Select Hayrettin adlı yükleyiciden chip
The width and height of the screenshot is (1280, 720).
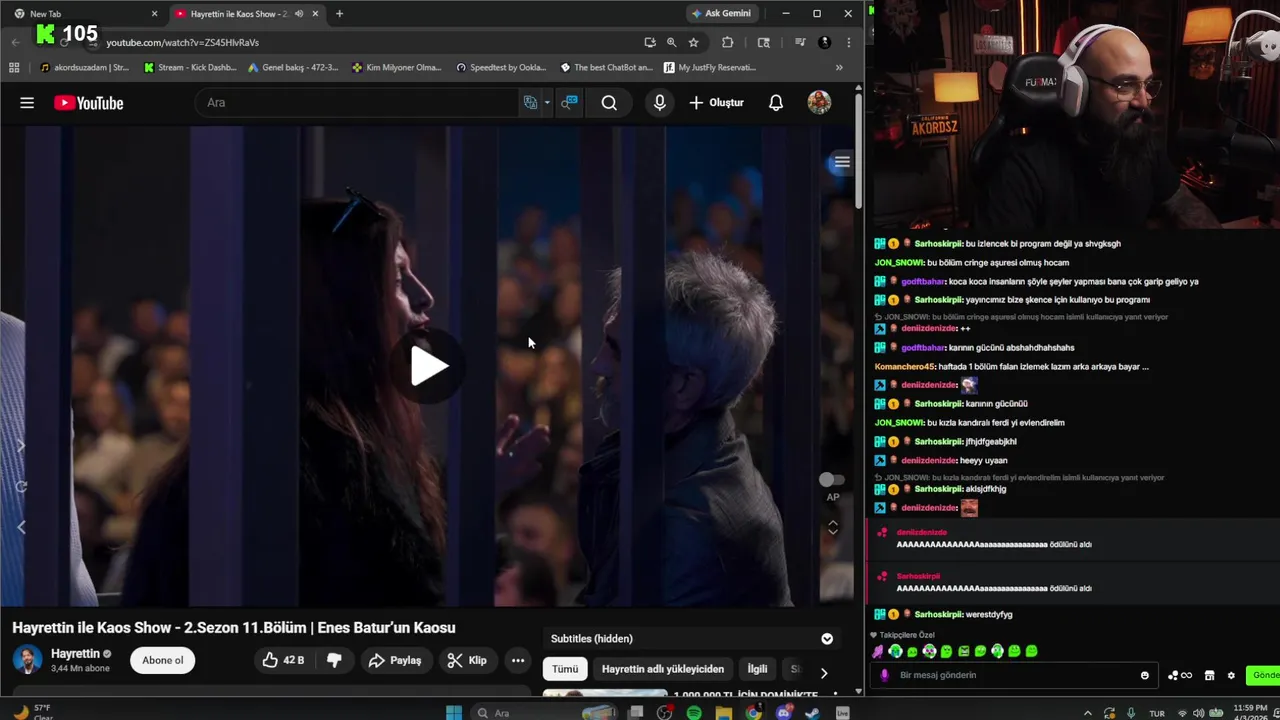tap(663, 669)
